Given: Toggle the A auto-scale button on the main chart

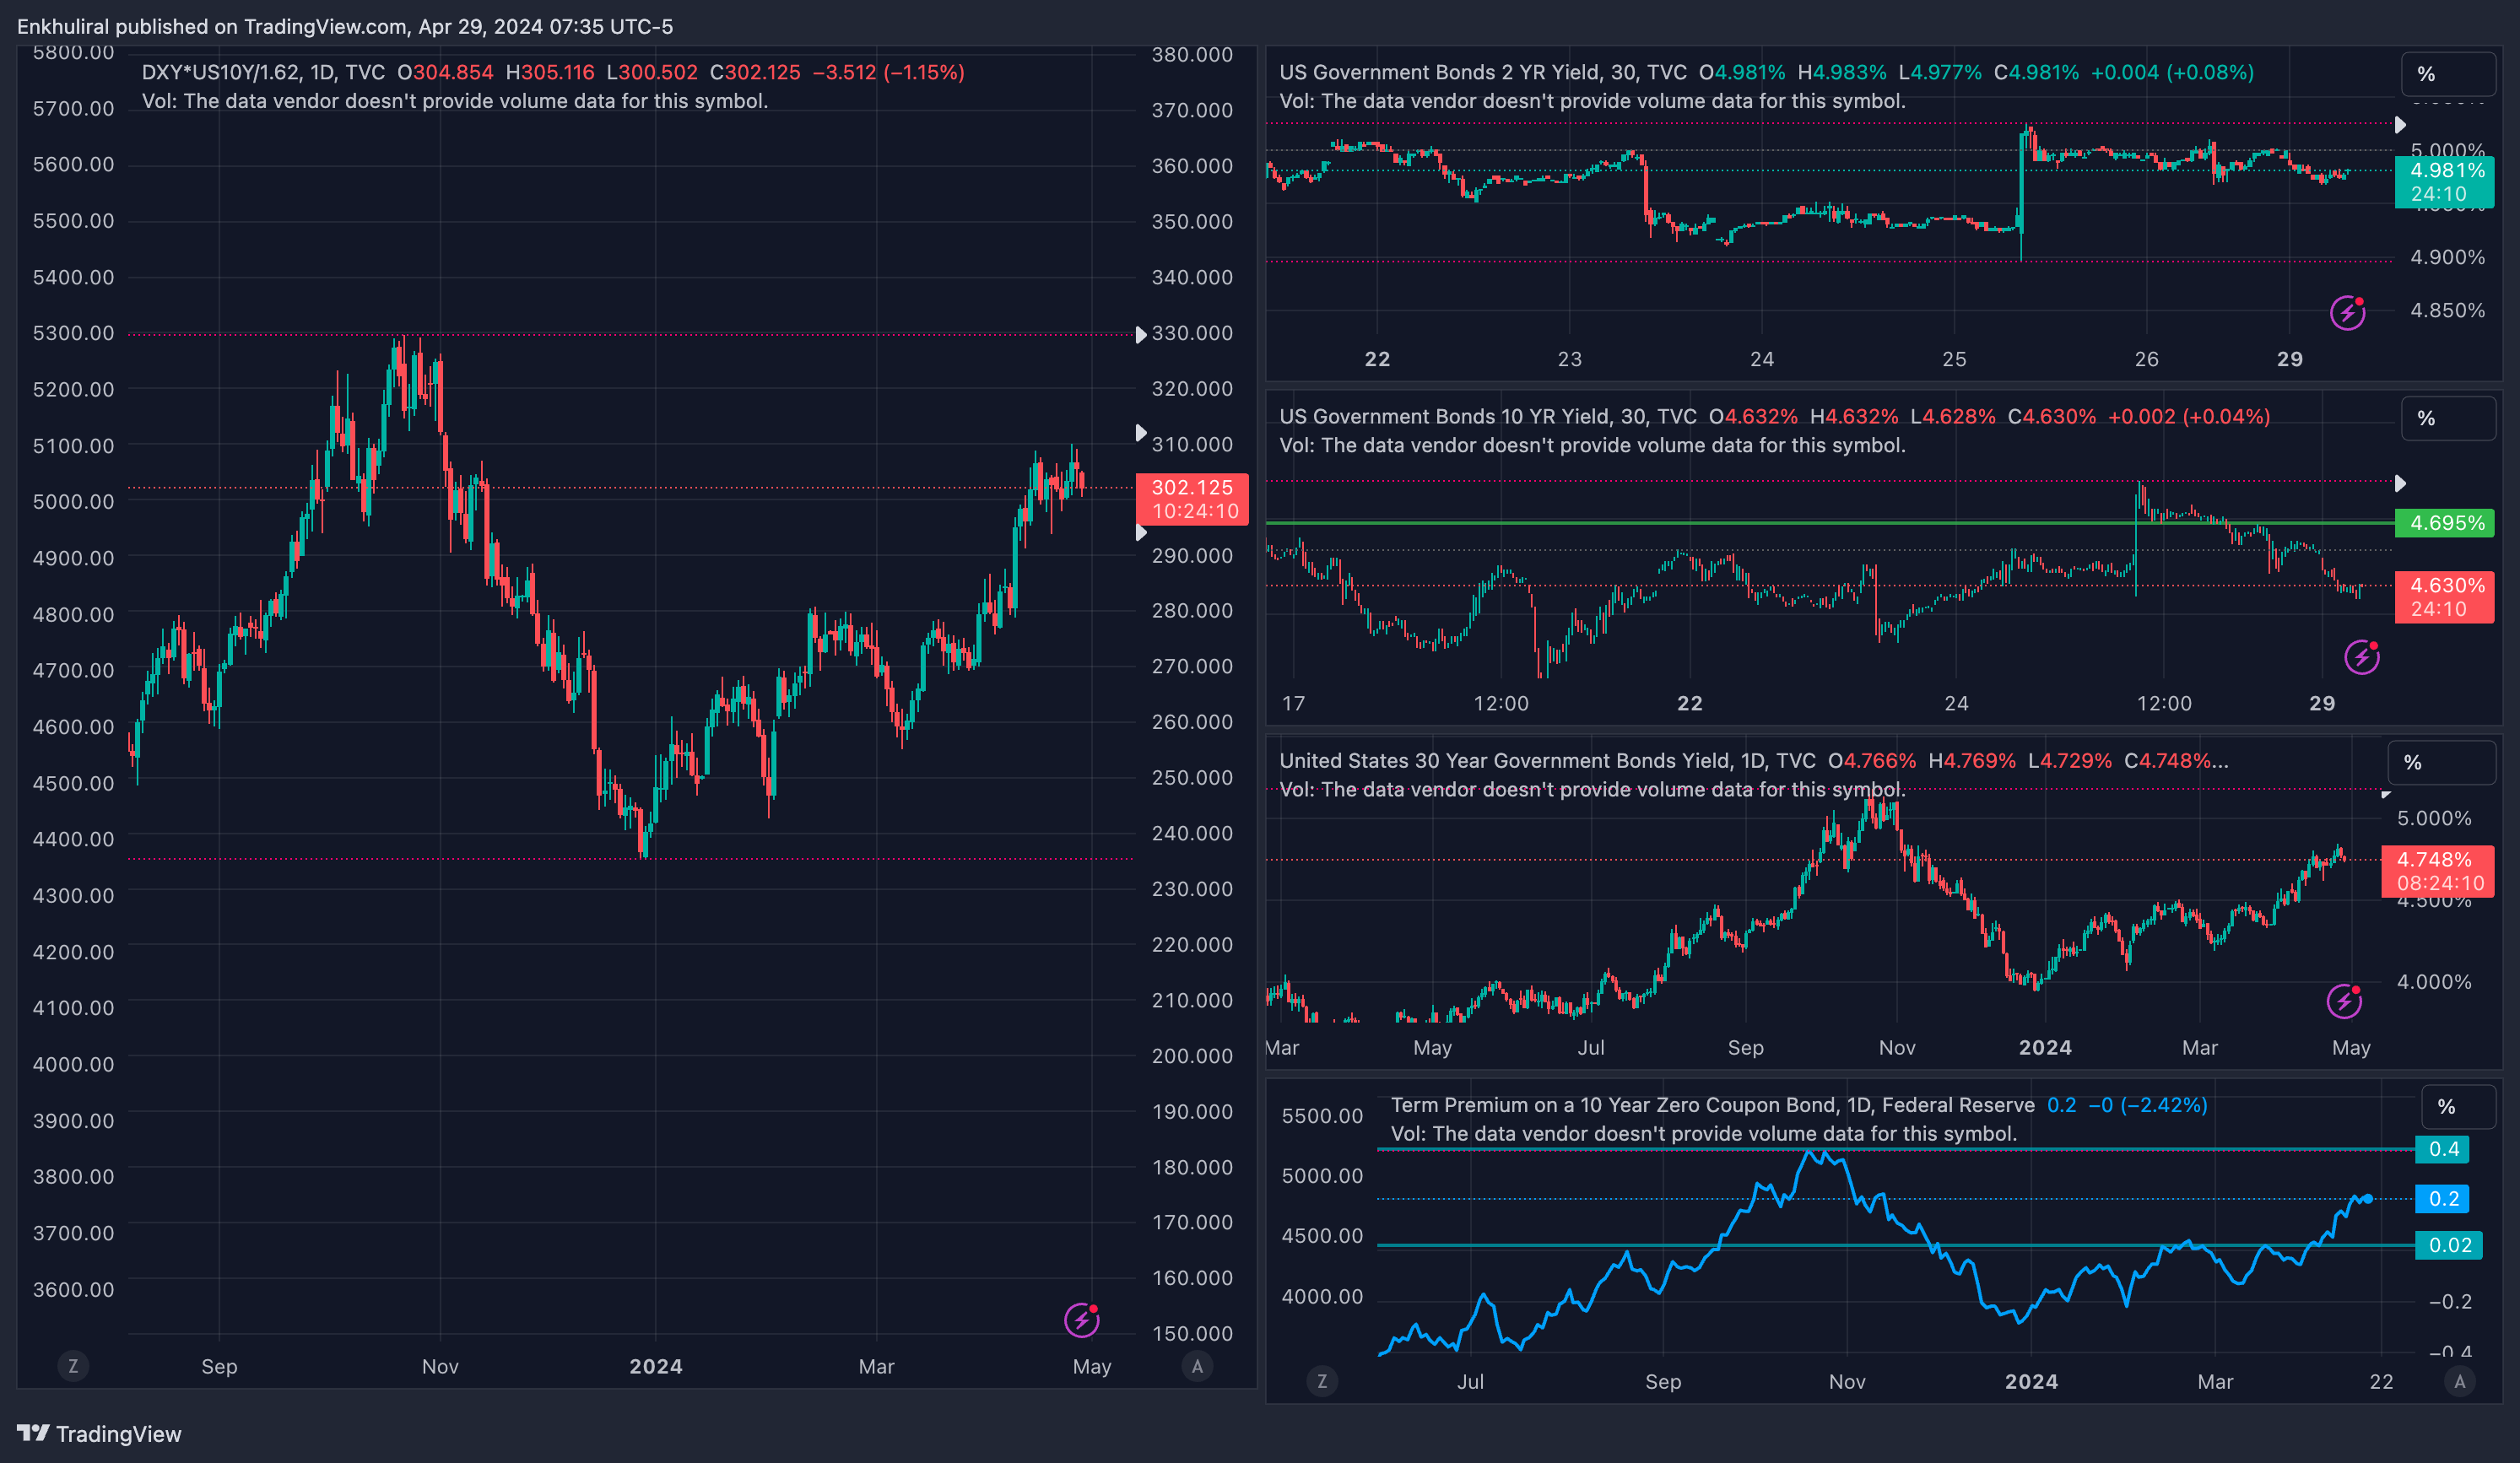Looking at the screenshot, I should pyautogui.click(x=1197, y=1366).
